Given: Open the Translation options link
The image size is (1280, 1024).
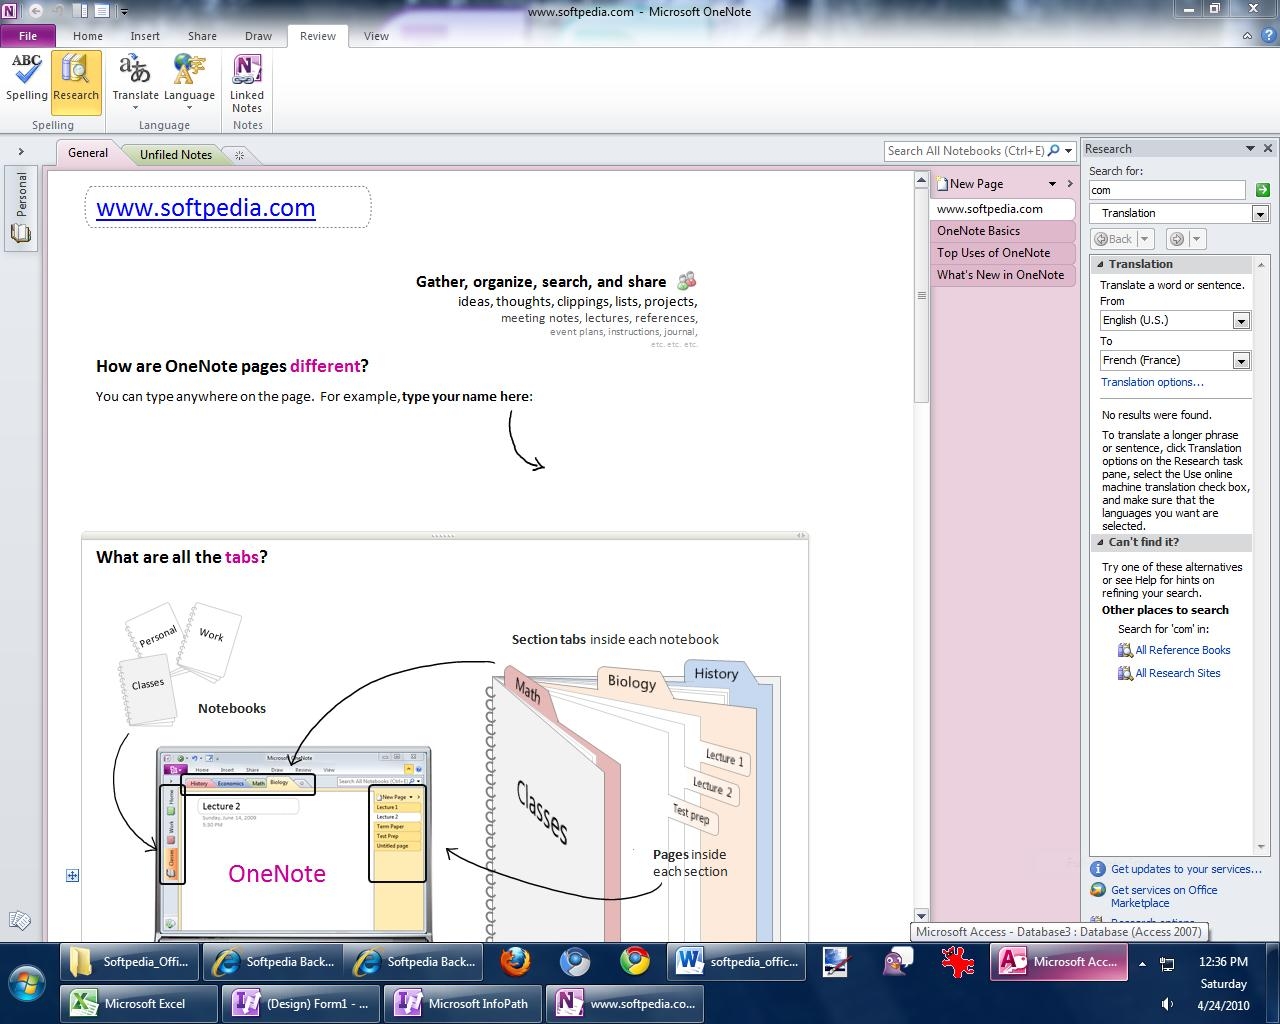Looking at the screenshot, I should click(1152, 382).
